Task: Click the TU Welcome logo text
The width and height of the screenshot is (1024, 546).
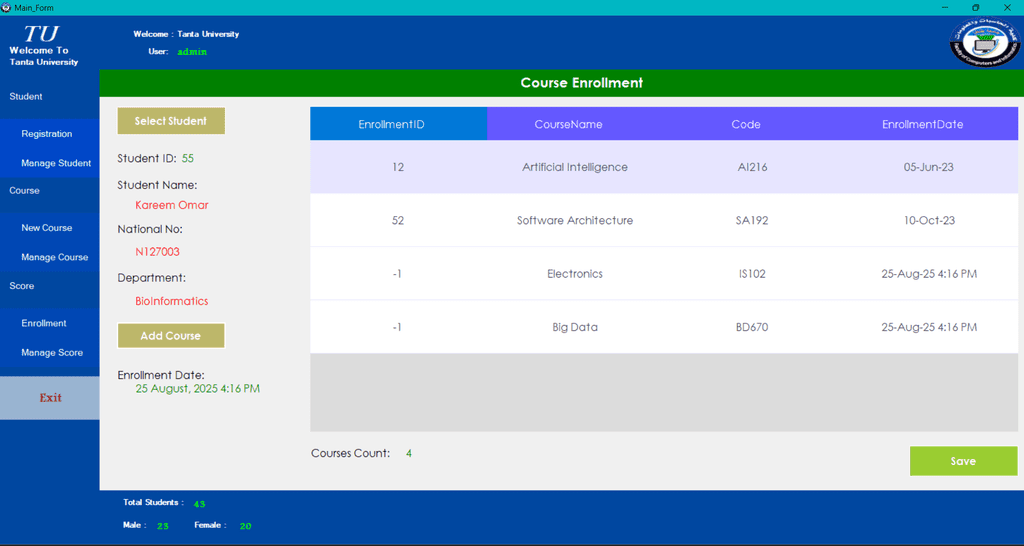Action: pyautogui.click(x=43, y=44)
